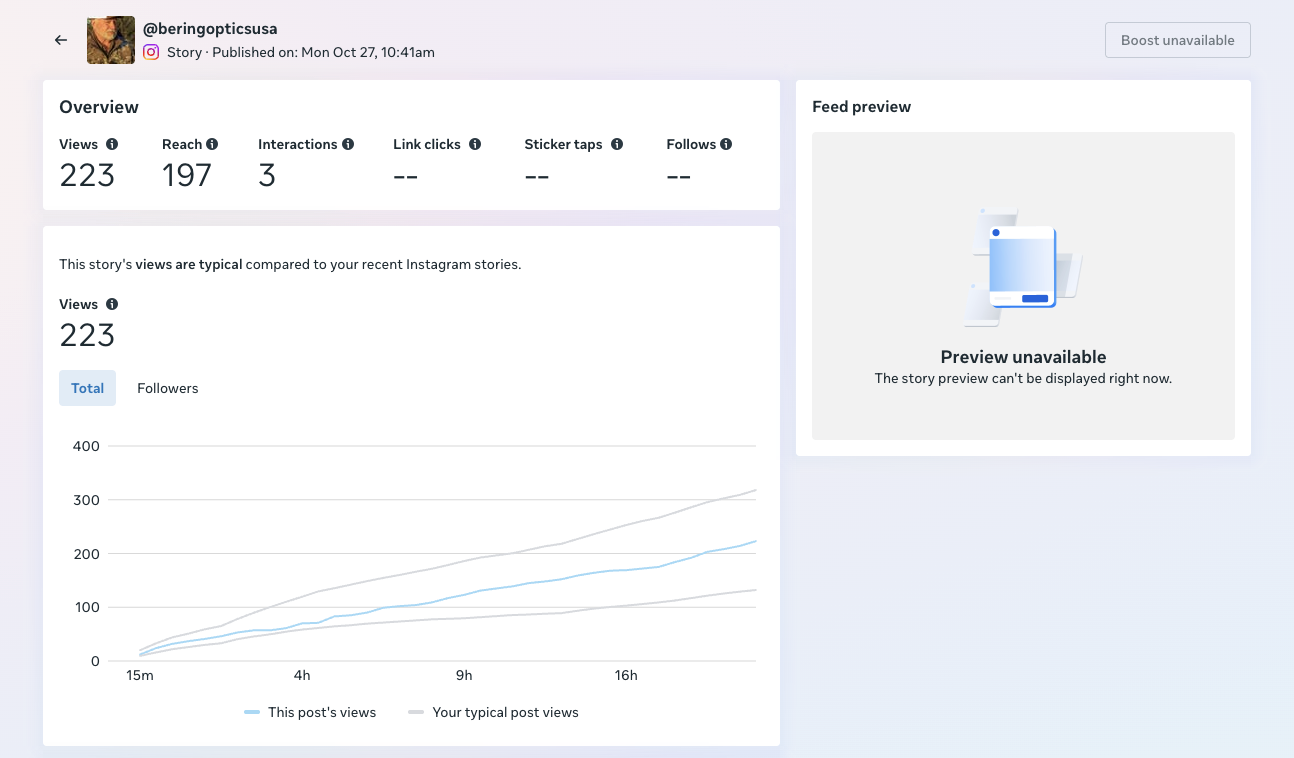Click the Sticker taps info icon

617,144
